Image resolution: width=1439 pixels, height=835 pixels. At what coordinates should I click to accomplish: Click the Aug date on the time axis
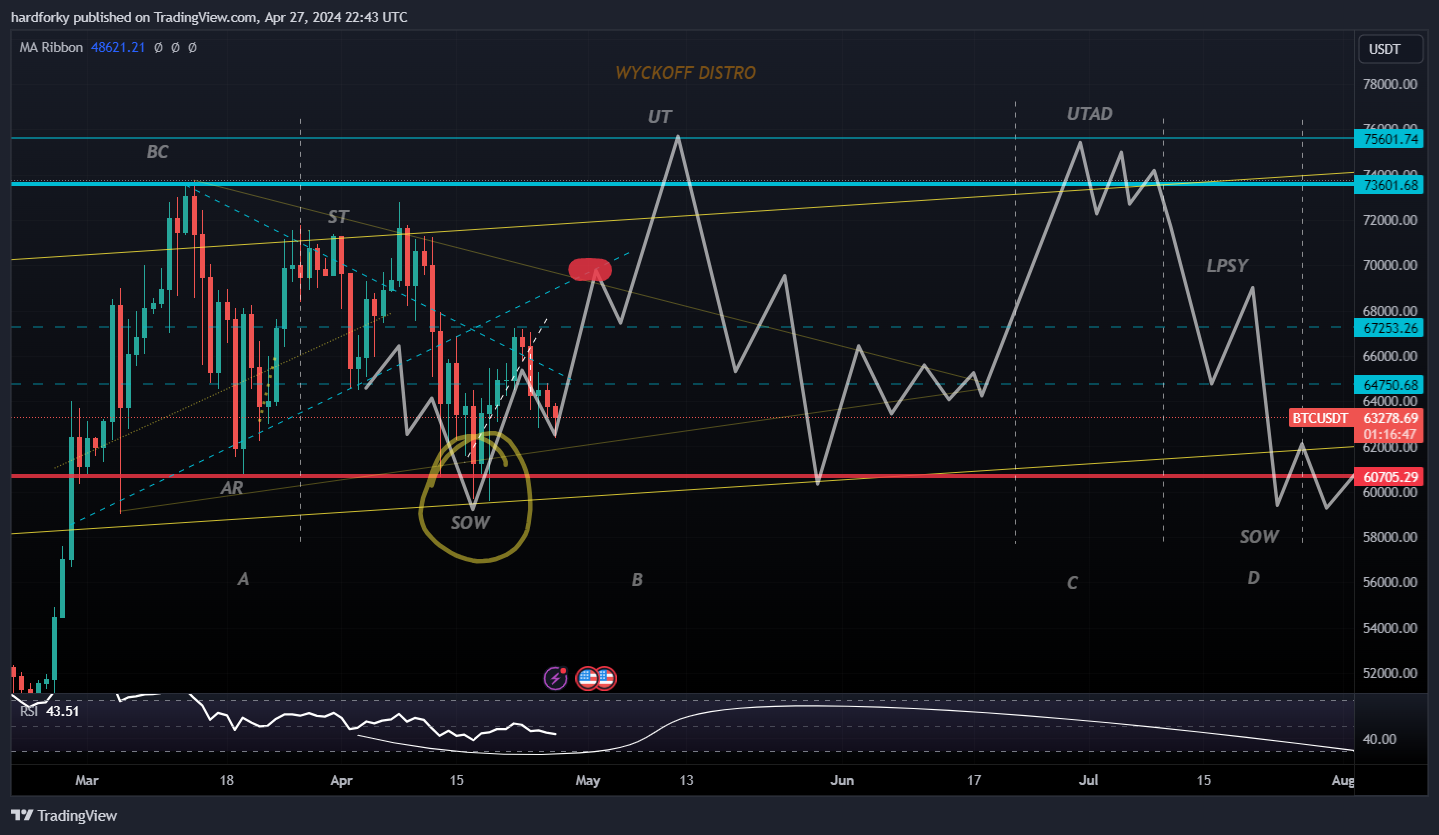(x=1343, y=780)
